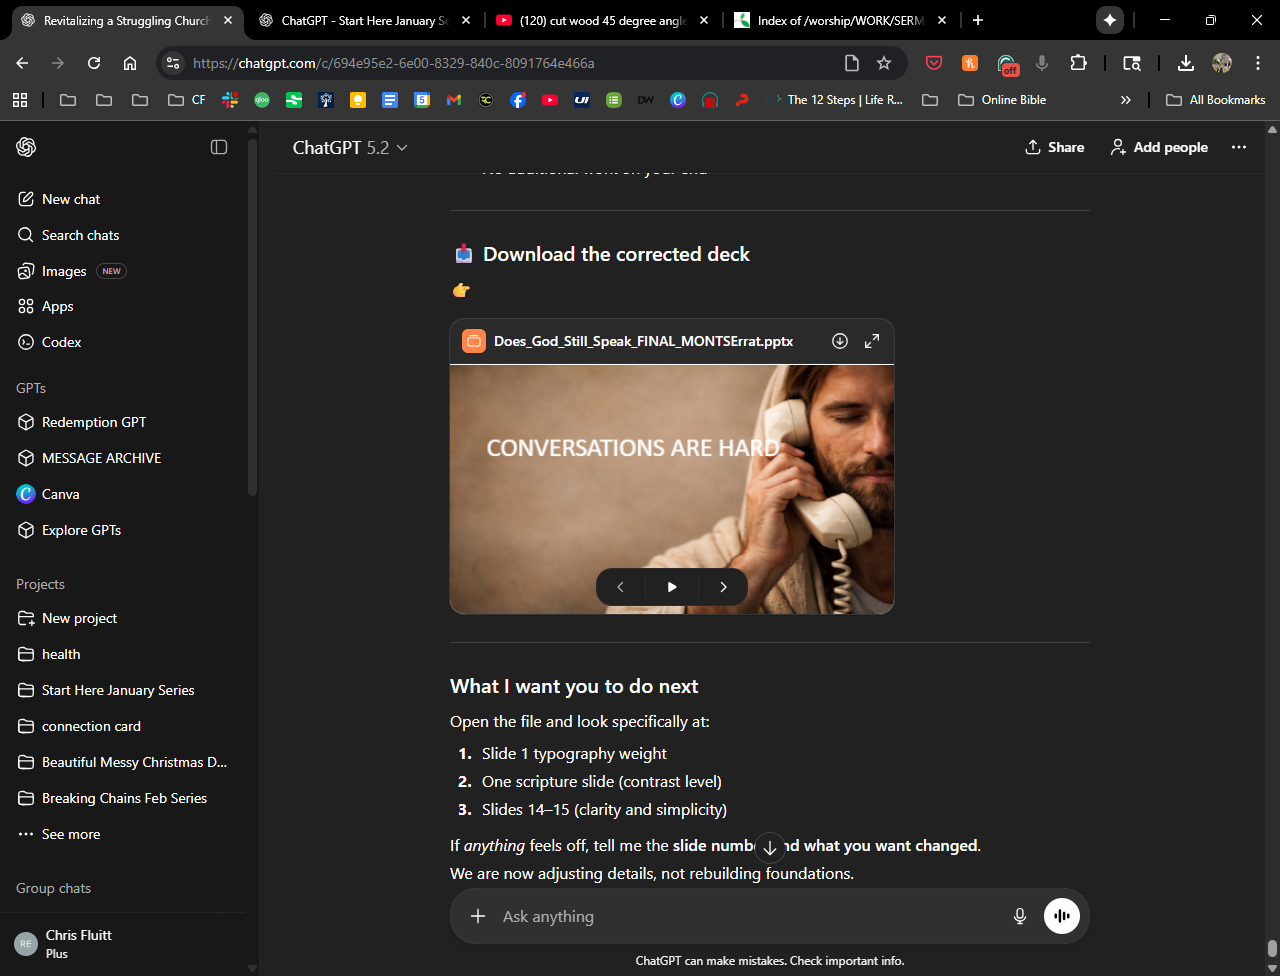1280x976 pixels.
Task: Bookmark this page with star icon
Action: pos(884,63)
